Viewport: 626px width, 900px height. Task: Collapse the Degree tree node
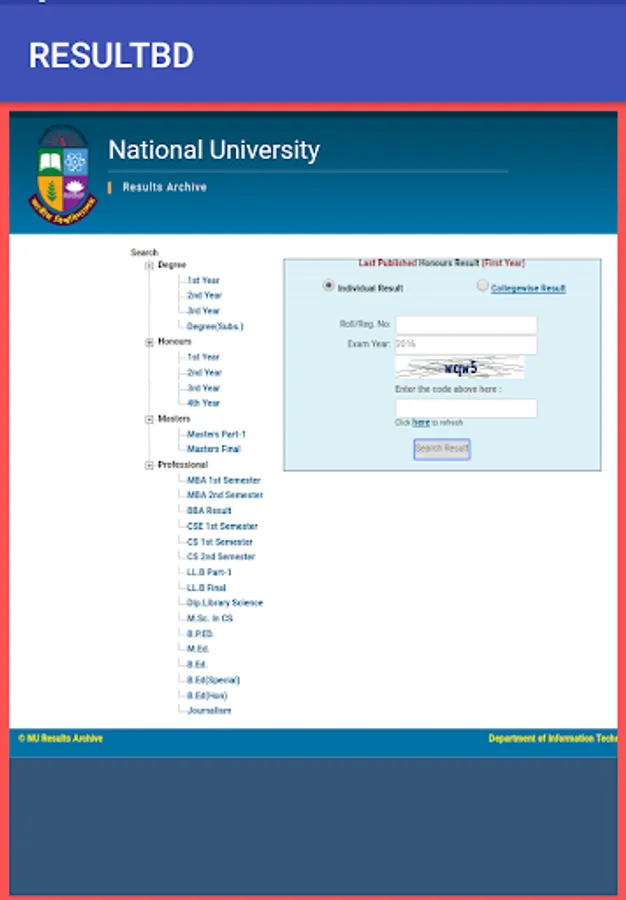pos(149,265)
